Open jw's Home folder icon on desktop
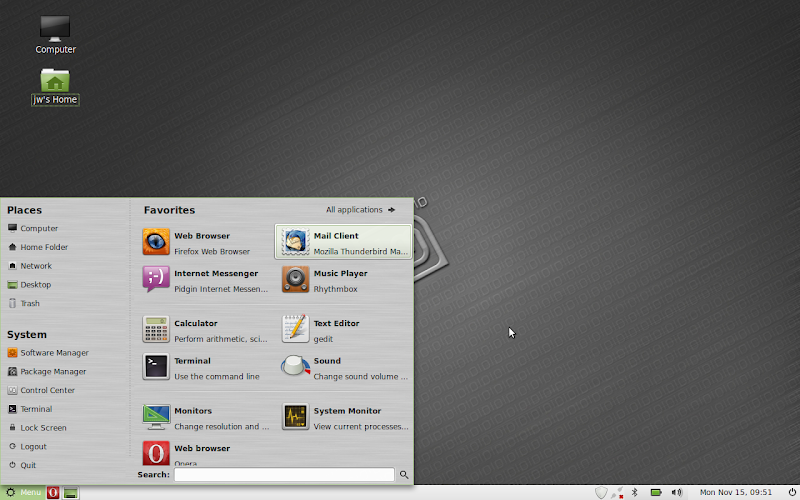This screenshot has height=500, width=800. pos(55,87)
